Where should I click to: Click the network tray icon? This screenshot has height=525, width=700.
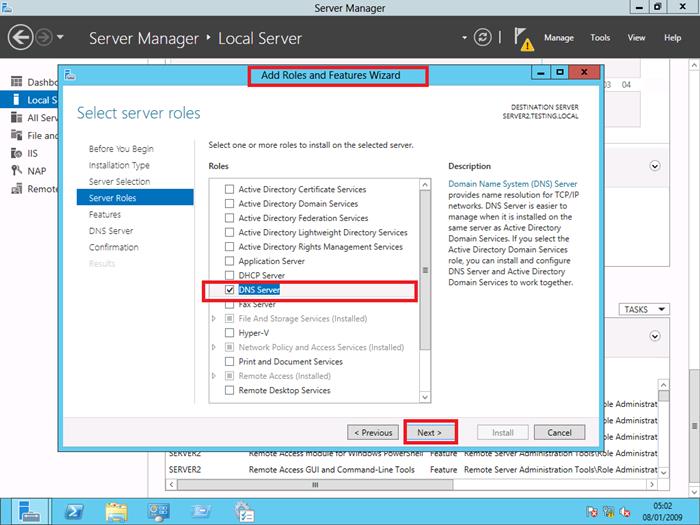[608, 512]
